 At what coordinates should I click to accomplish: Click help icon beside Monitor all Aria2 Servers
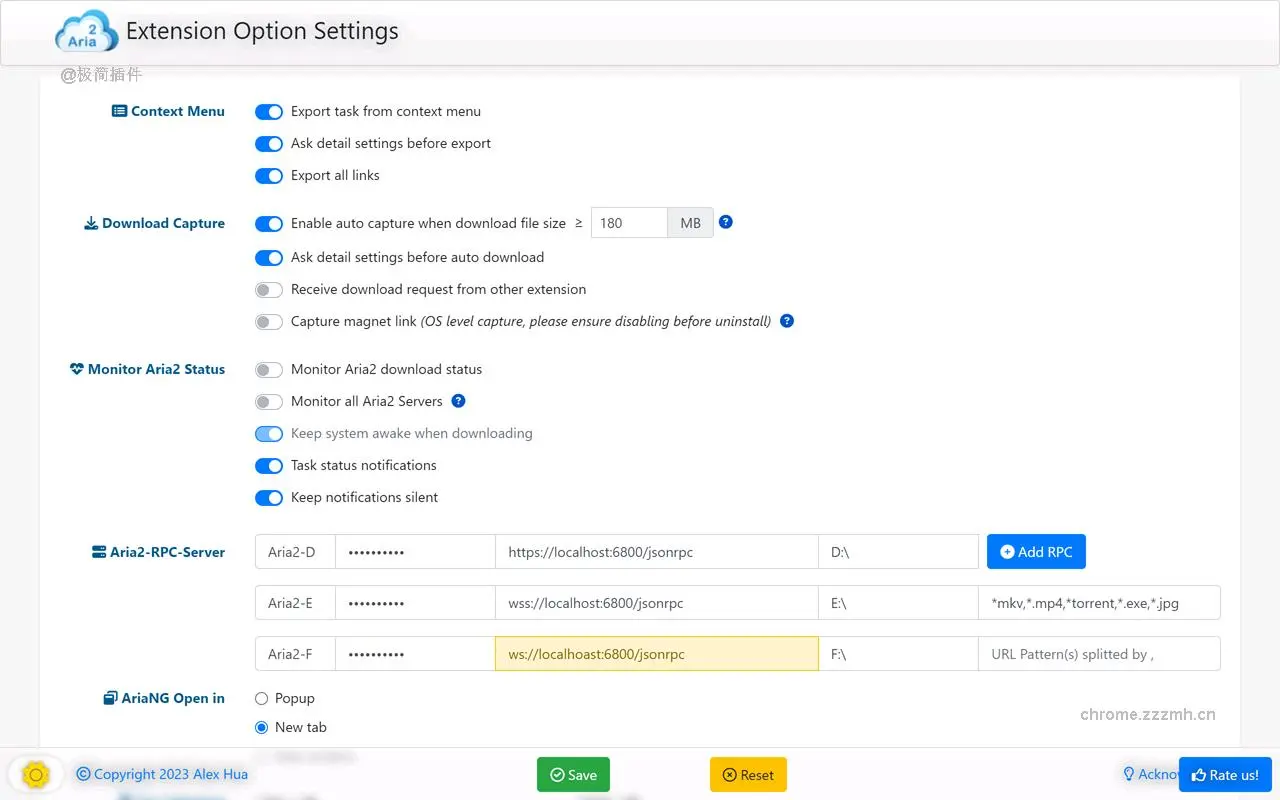click(x=458, y=401)
